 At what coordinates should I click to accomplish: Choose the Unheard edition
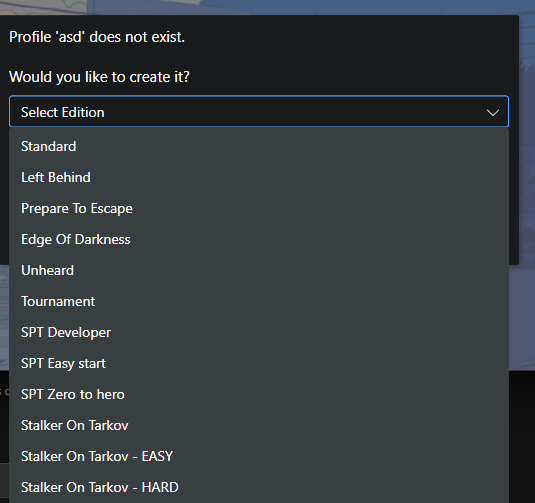pyautogui.click(x=259, y=271)
